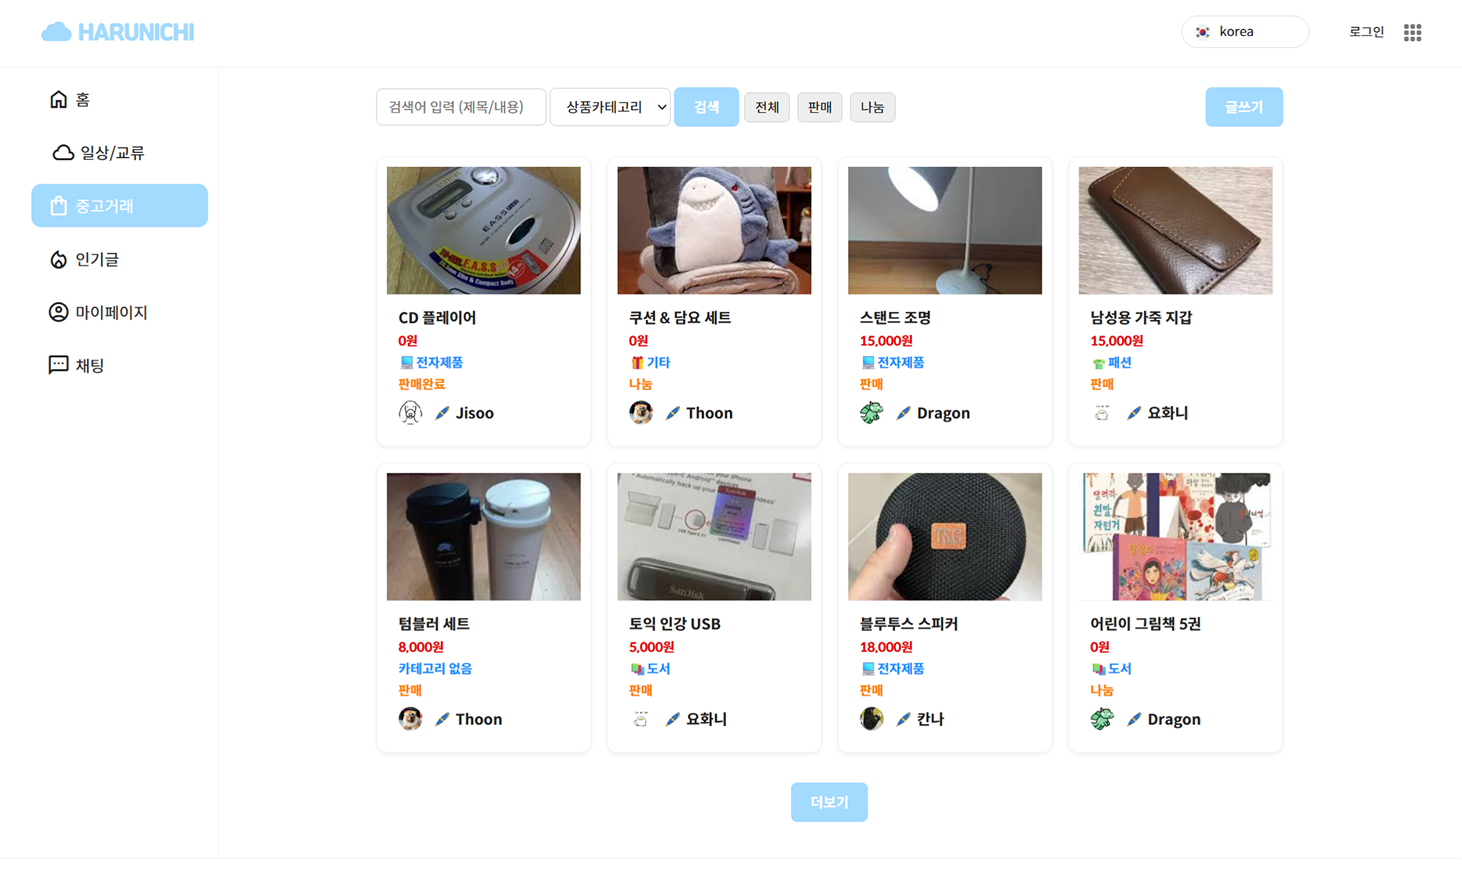Click the home icon in sidebar
This screenshot has width=1462, height=884.
coord(59,99)
